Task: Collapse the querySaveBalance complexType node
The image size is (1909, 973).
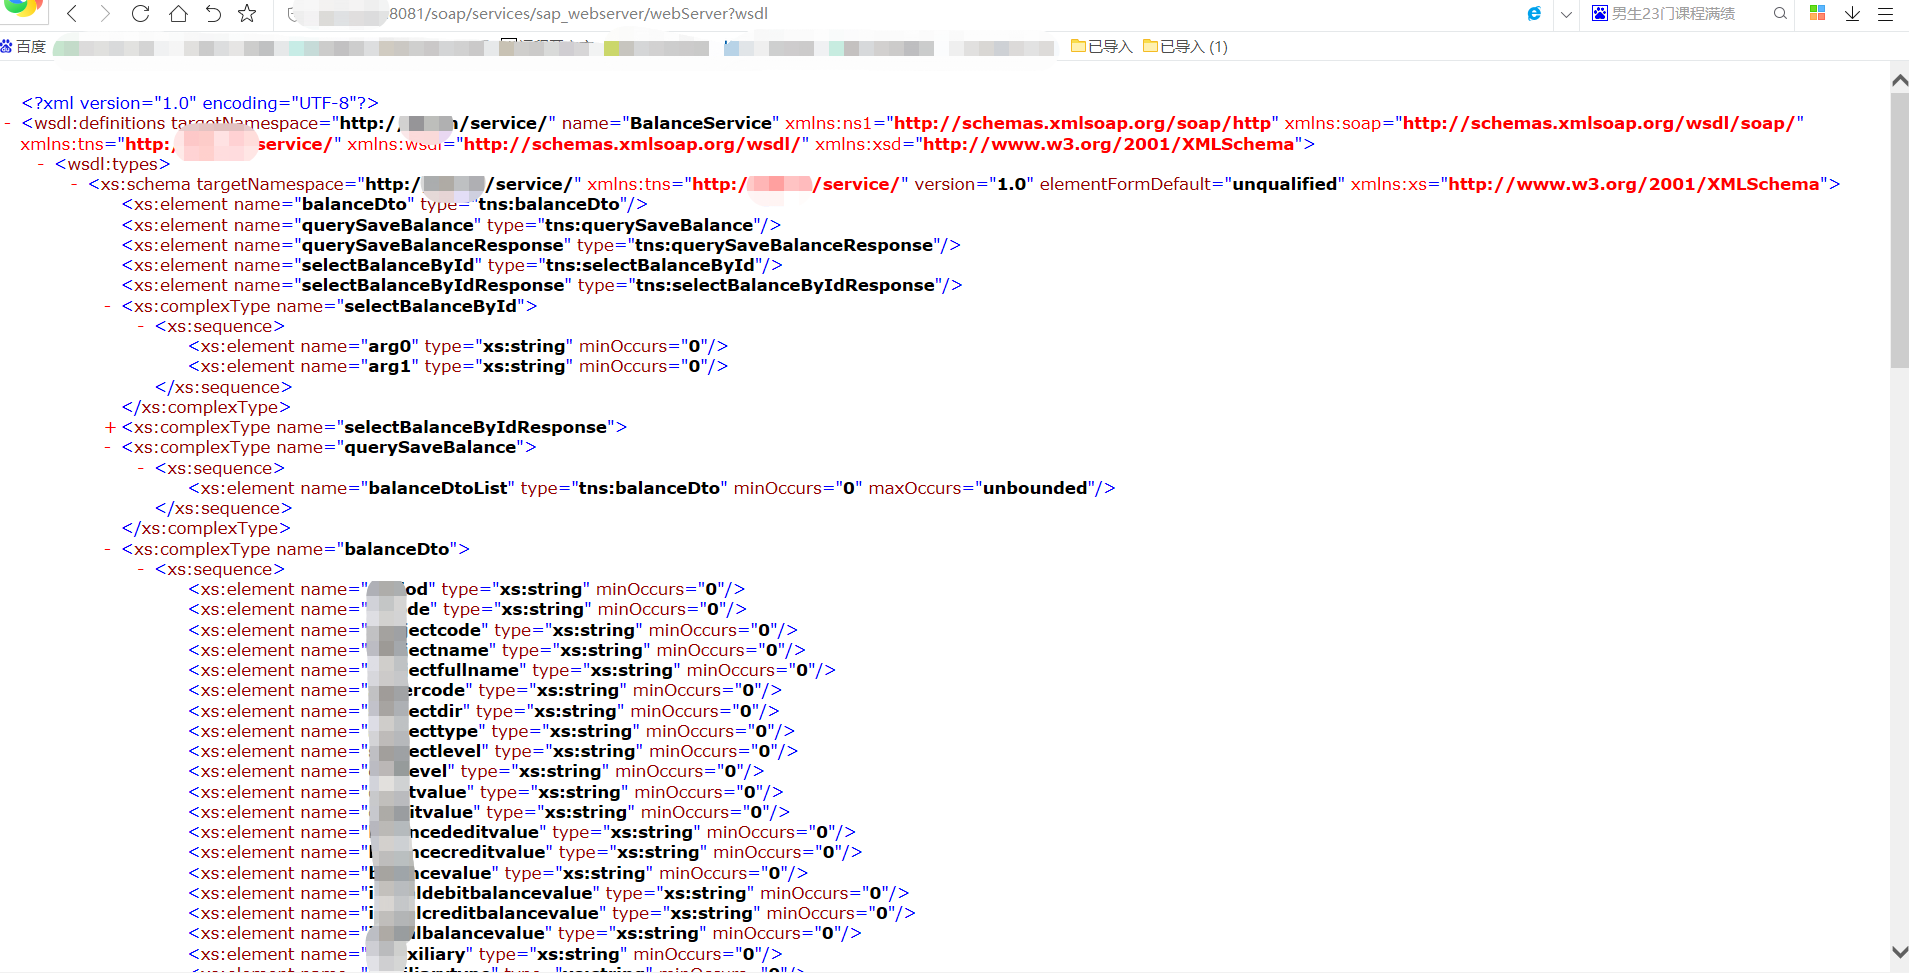Action: 108,447
